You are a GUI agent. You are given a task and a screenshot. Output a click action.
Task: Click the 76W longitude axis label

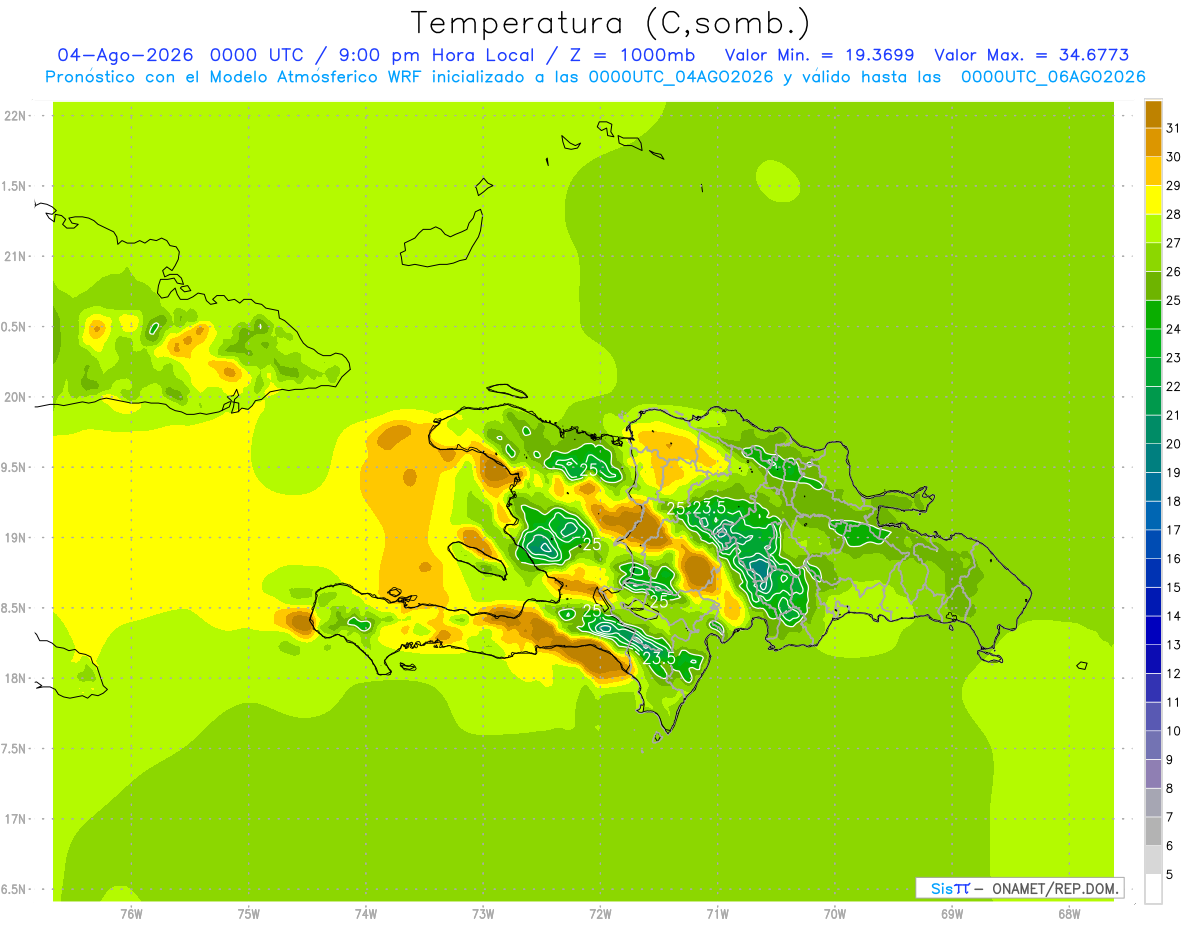(131, 913)
